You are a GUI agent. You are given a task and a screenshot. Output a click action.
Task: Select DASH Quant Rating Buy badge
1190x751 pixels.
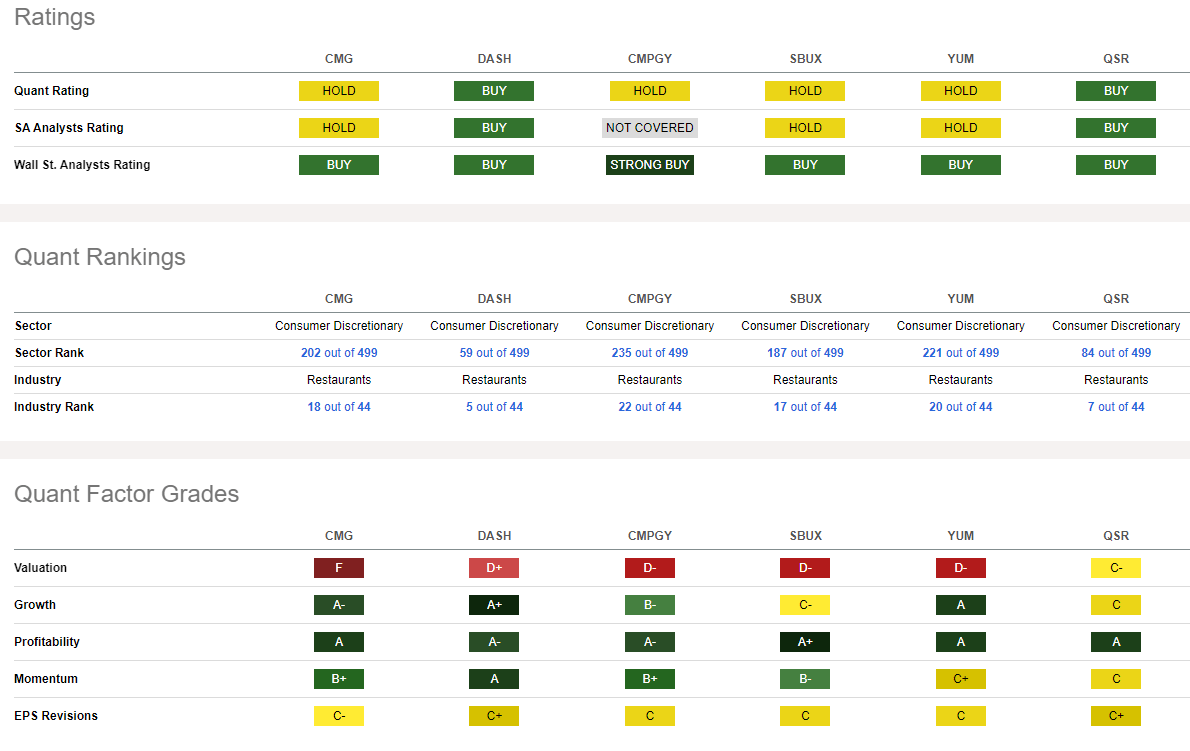(494, 91)
